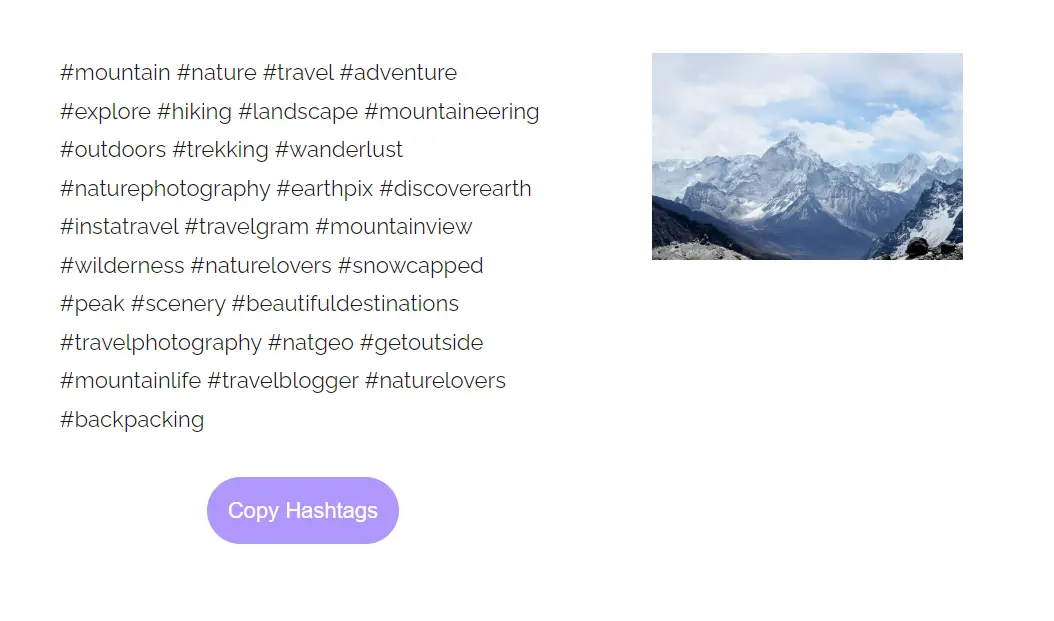The image size is (1054, 621).
Task: Click the #beautifuldestinations hashtag
Action: [345, 303]
